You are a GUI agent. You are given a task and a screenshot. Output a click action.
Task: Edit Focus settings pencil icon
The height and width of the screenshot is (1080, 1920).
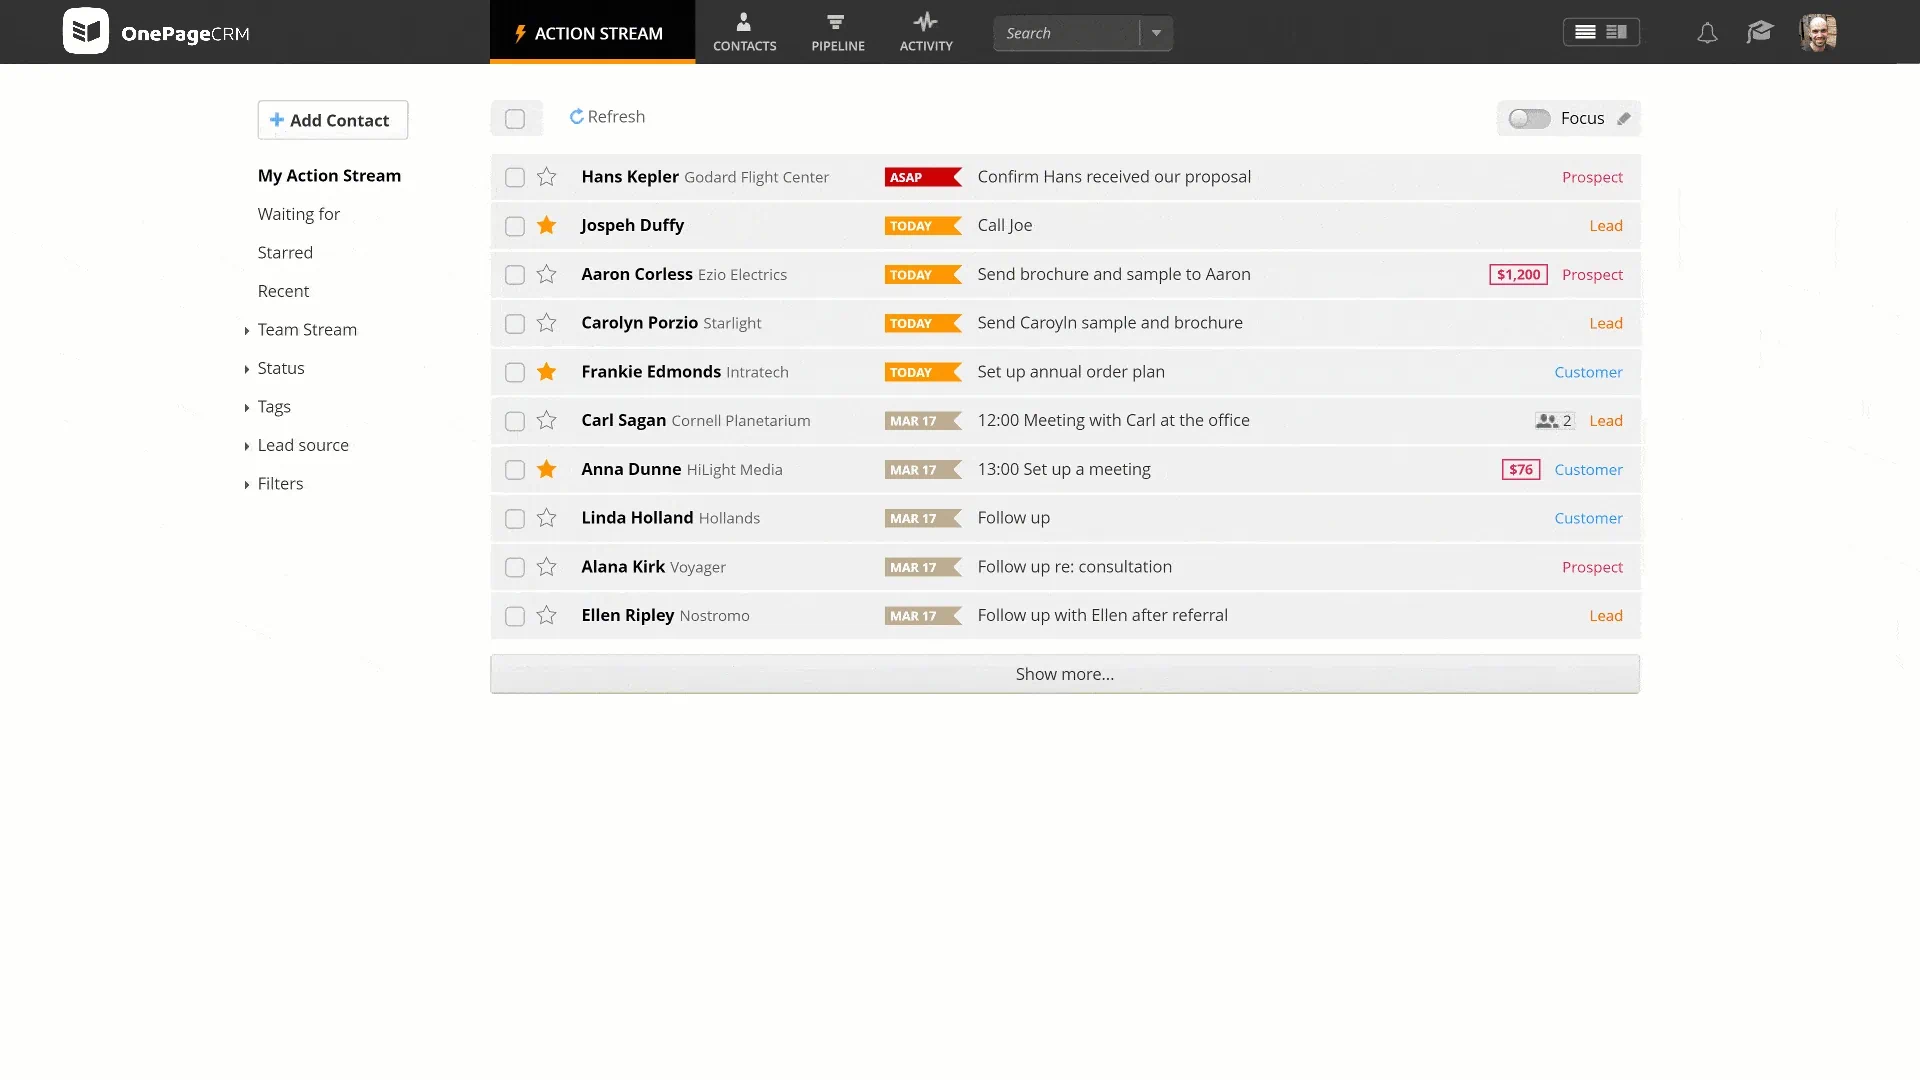(1624, 118)
